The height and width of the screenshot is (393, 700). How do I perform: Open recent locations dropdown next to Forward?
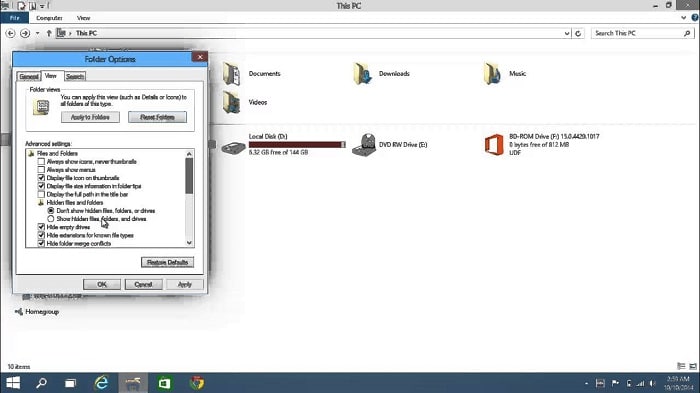coord(38,33)
